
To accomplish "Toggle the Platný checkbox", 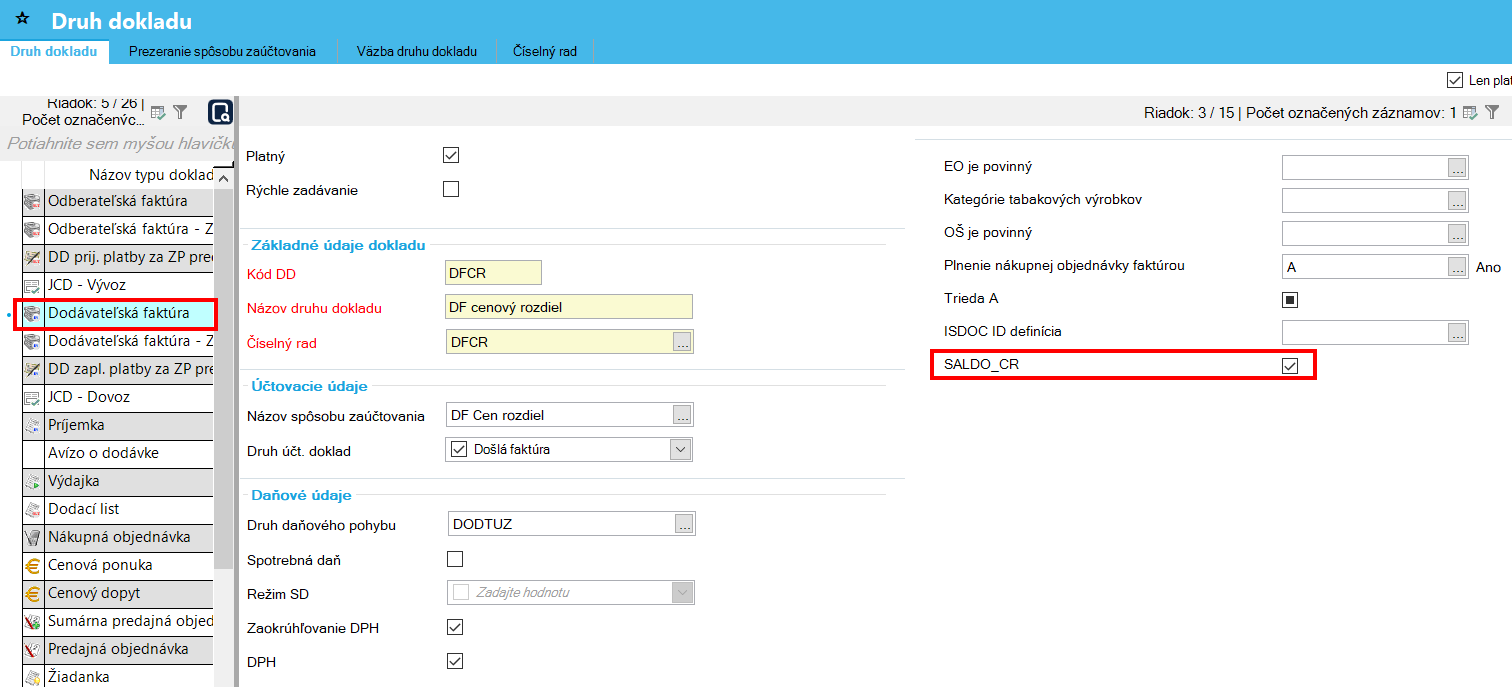I will pos(451,155).
